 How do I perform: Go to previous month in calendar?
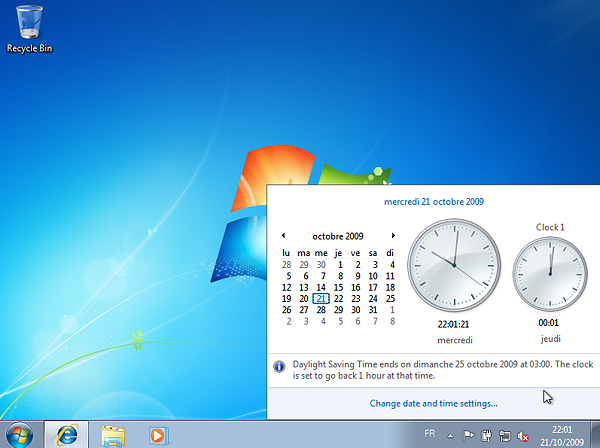[284, 236]
